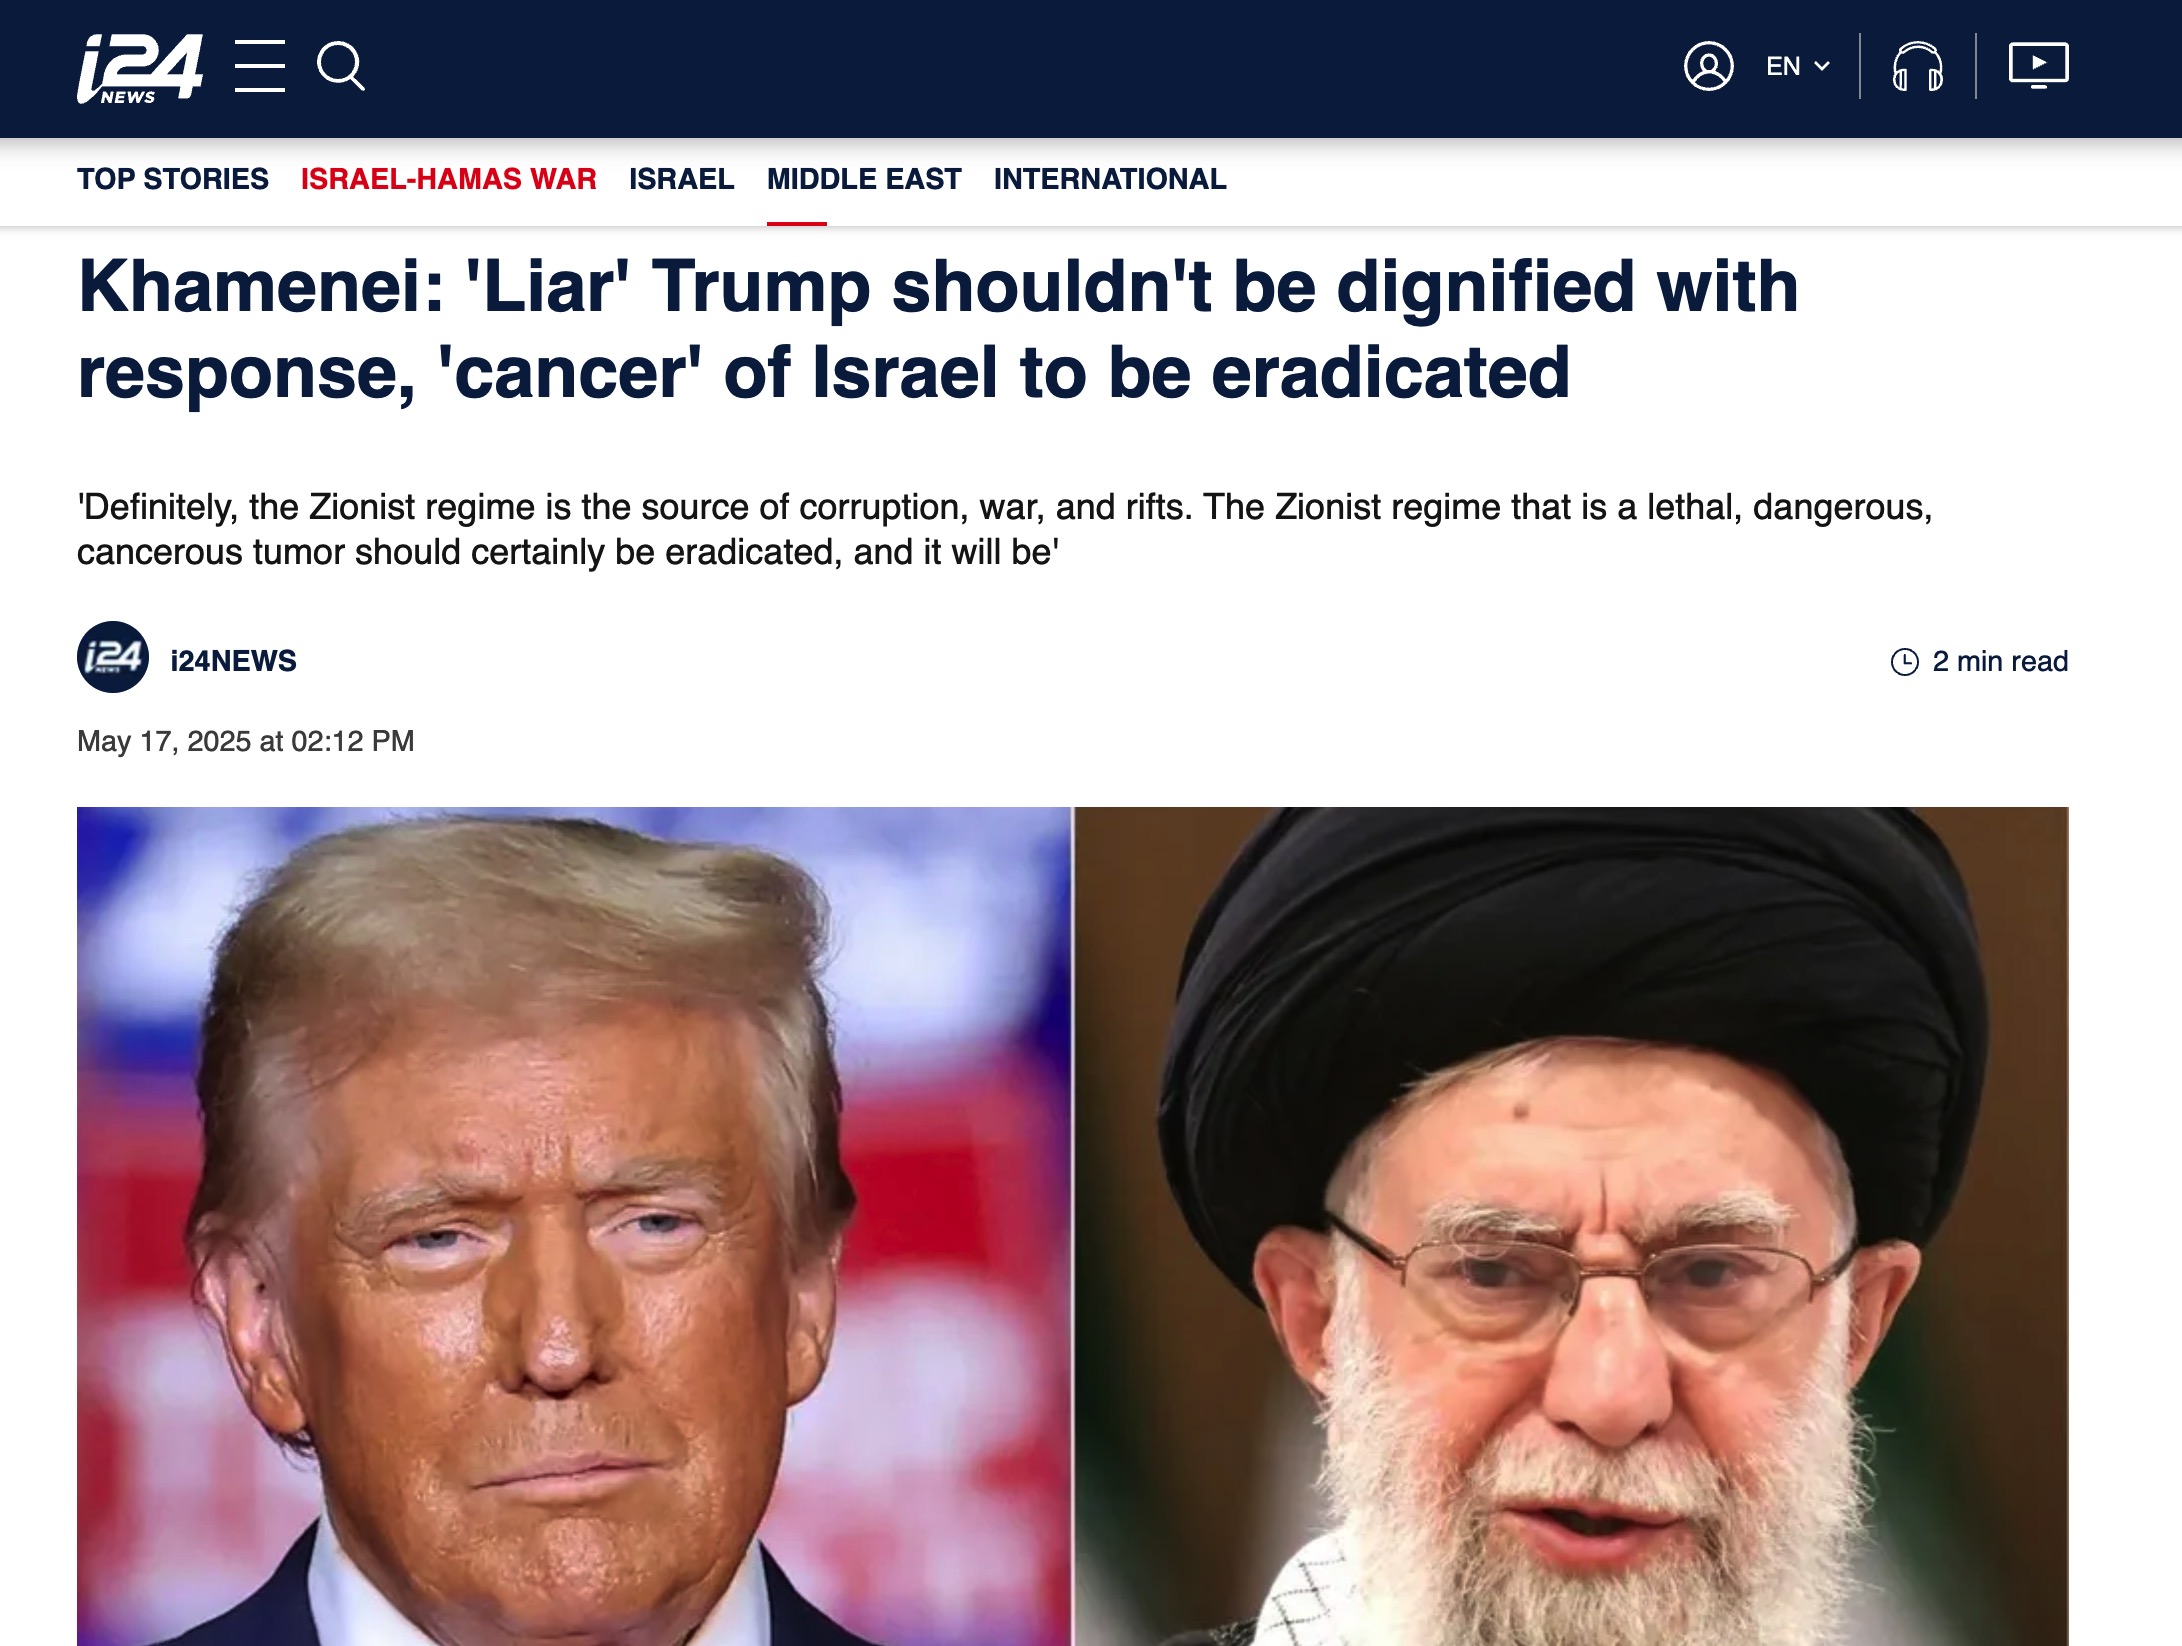This screenshot has height=1646, width=2182.
Task: Open the INTERNATIONAL section
Action: pos(1109,179)
